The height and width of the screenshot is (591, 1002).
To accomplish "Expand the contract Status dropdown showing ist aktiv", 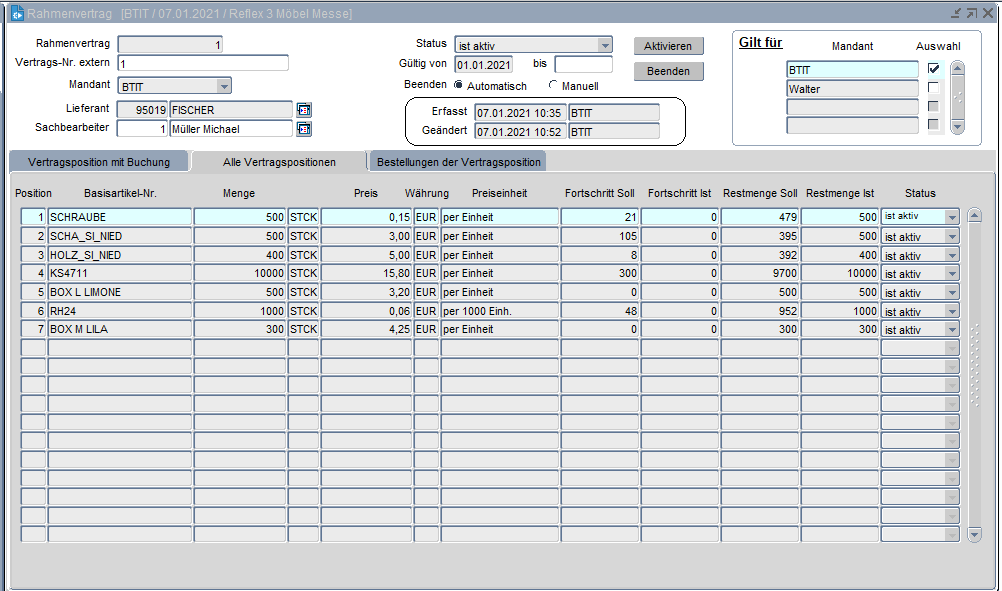I will coord(604,45).
